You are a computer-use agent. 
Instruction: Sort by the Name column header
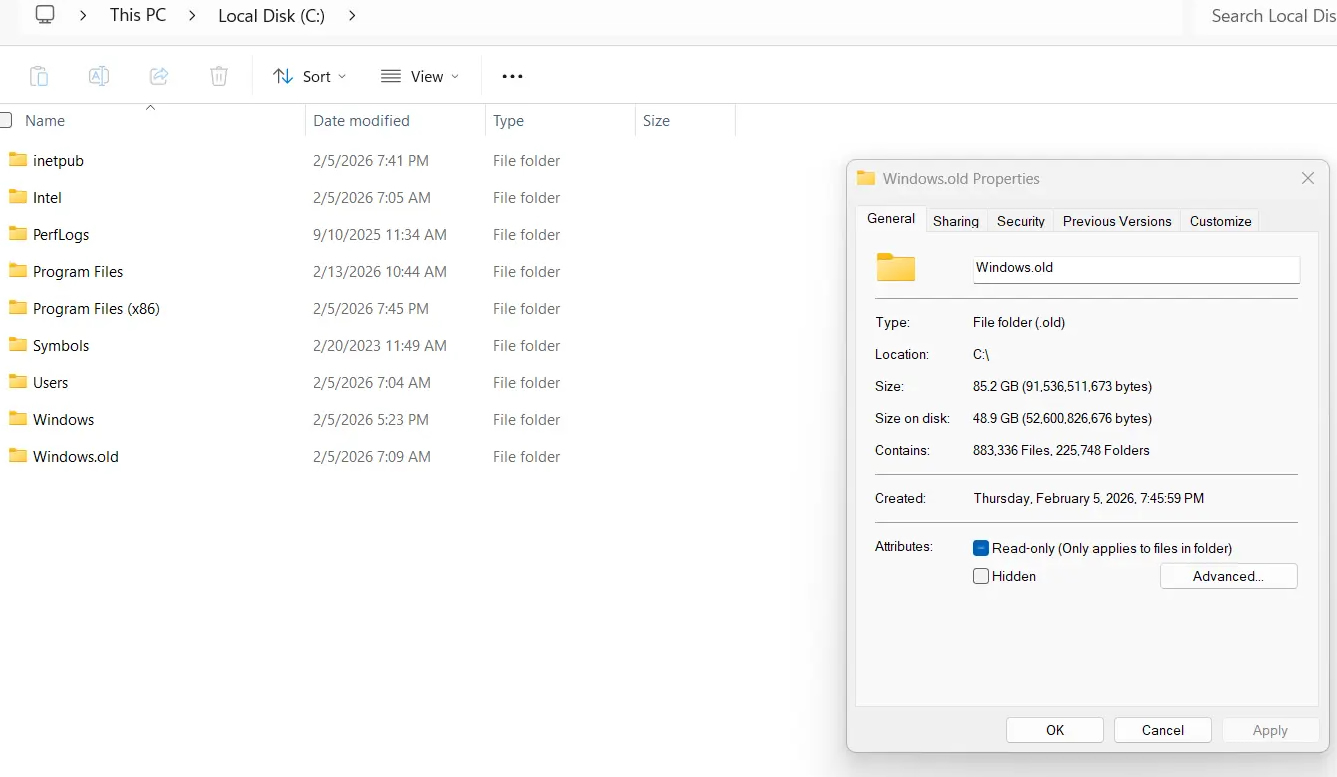45,120
